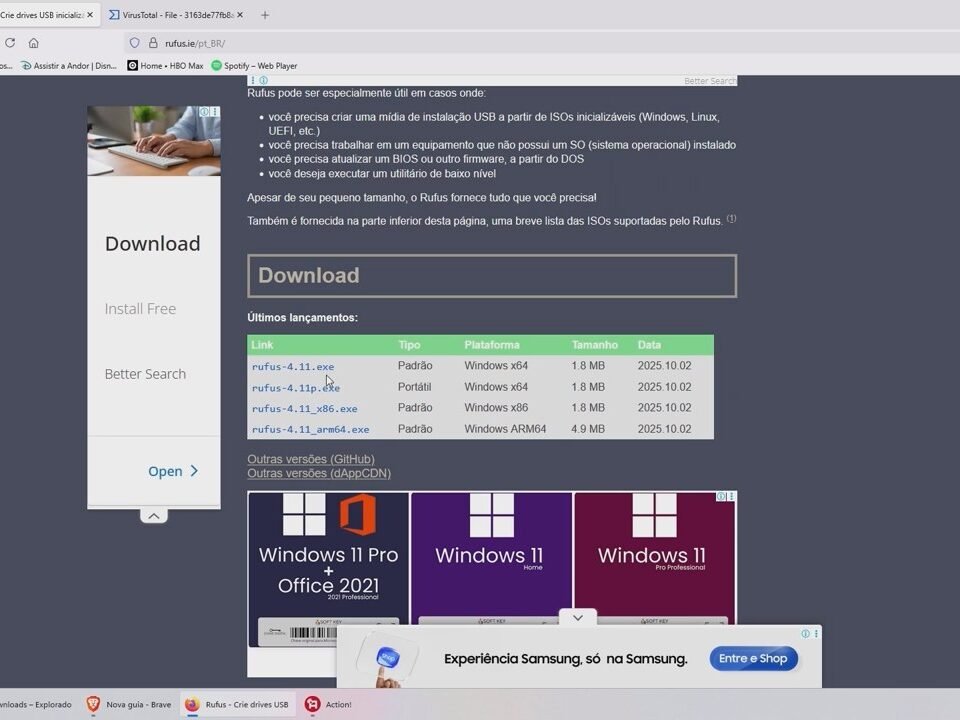Download the portable rufus-4.11p.exe
This screenshot has width=960, height=720.
295,388
